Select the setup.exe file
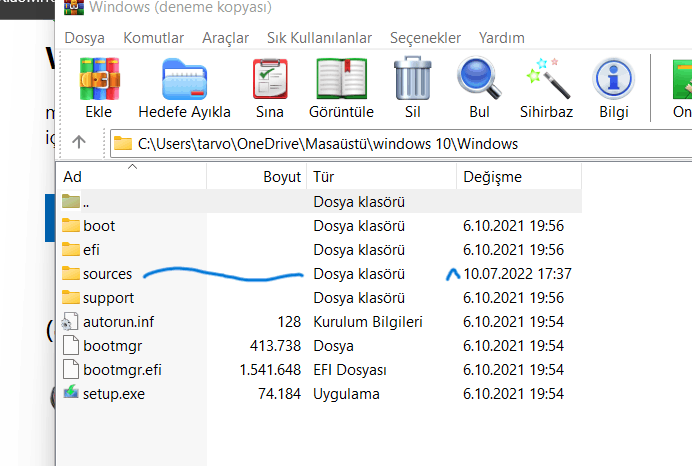The height and width of the screenshot is (466, 692). pyautogui.click(x=113, y=393)
